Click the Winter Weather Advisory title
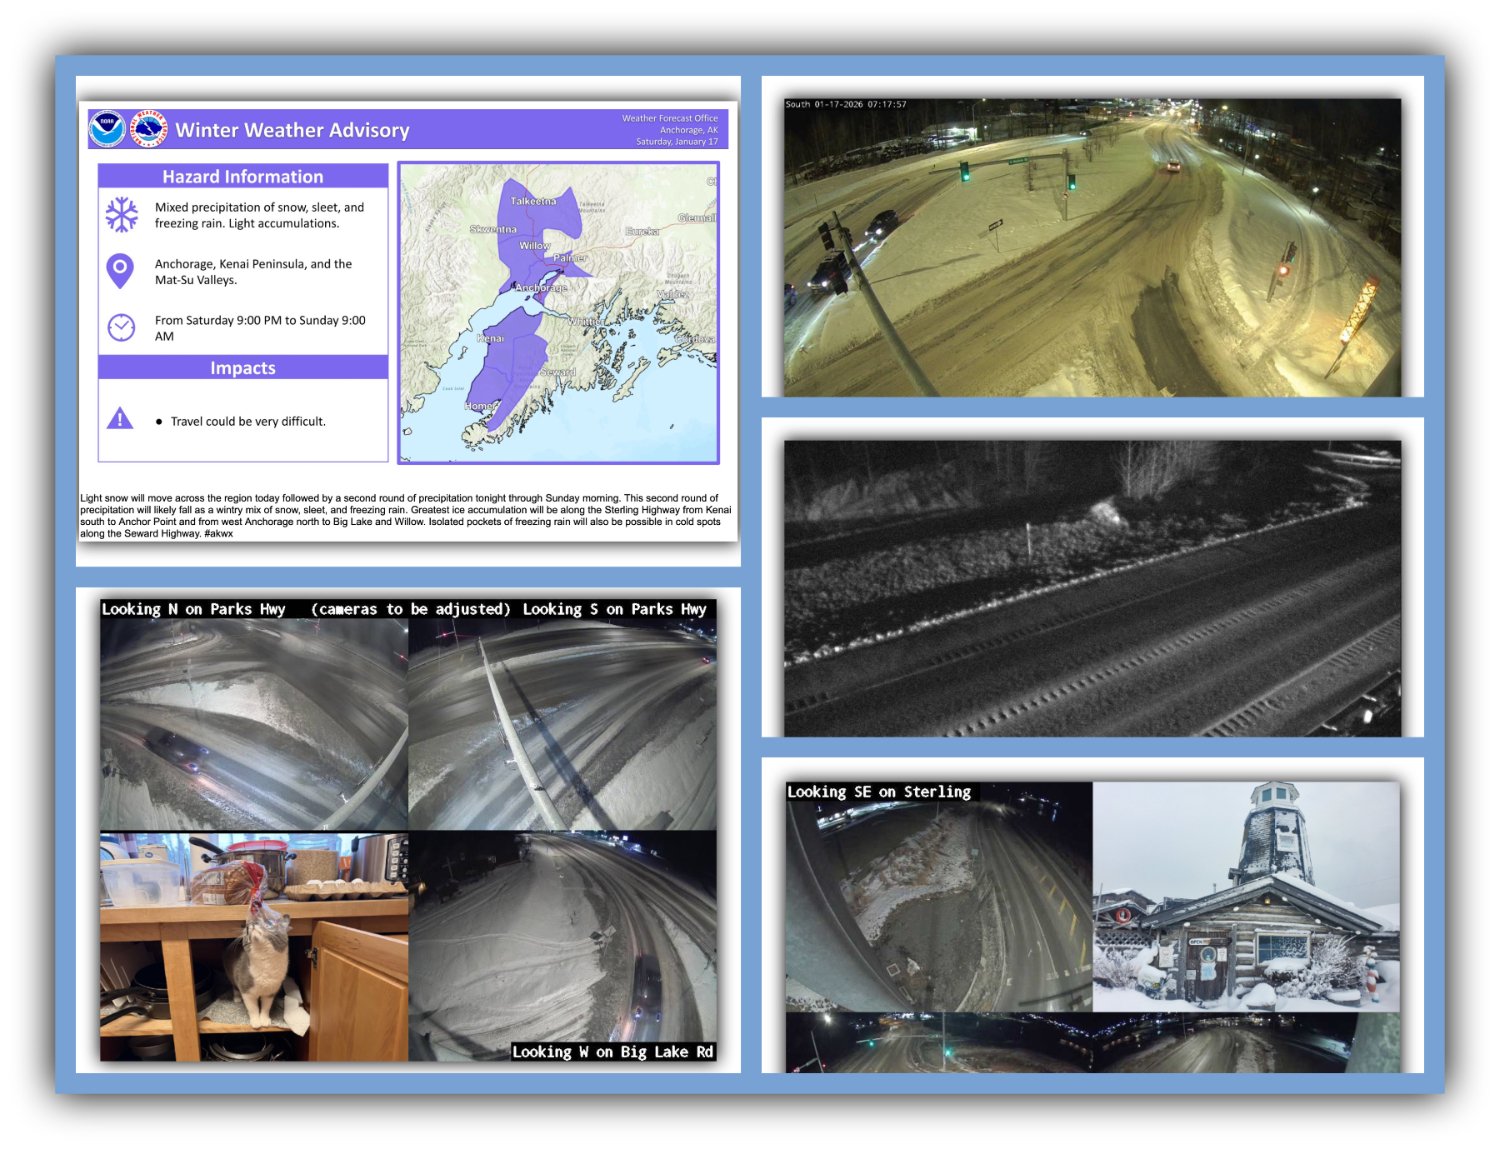 tap(292, 130)
